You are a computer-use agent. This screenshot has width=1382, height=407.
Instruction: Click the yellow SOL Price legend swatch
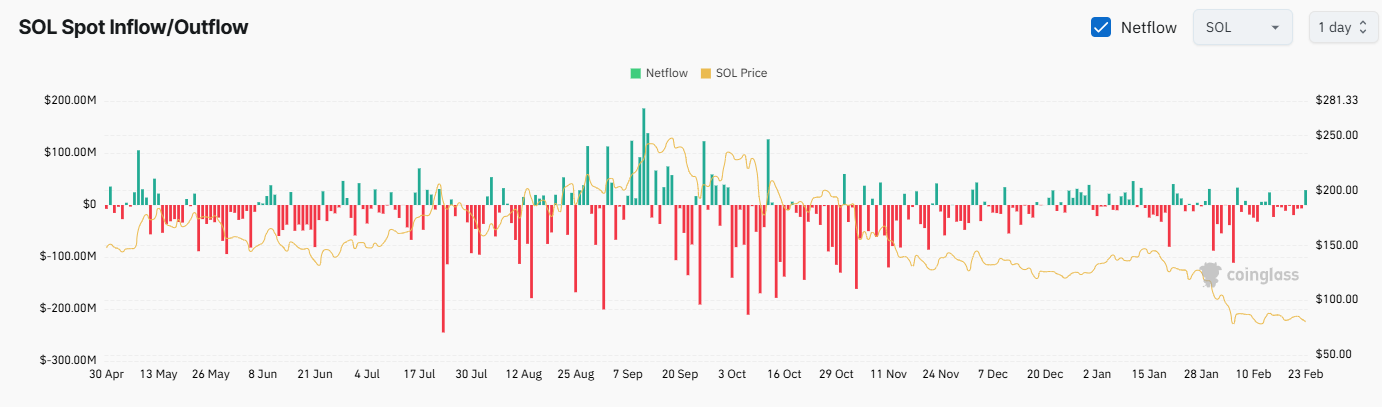pos(706,73)
